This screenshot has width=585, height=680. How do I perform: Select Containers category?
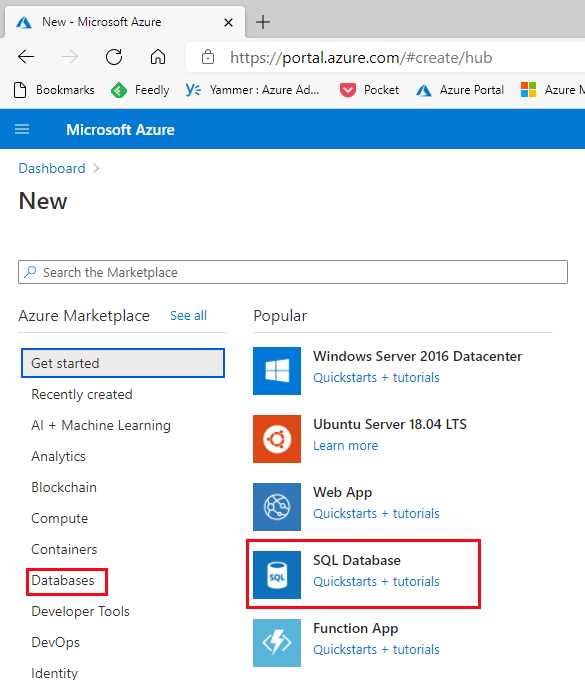tap(64, 549)
